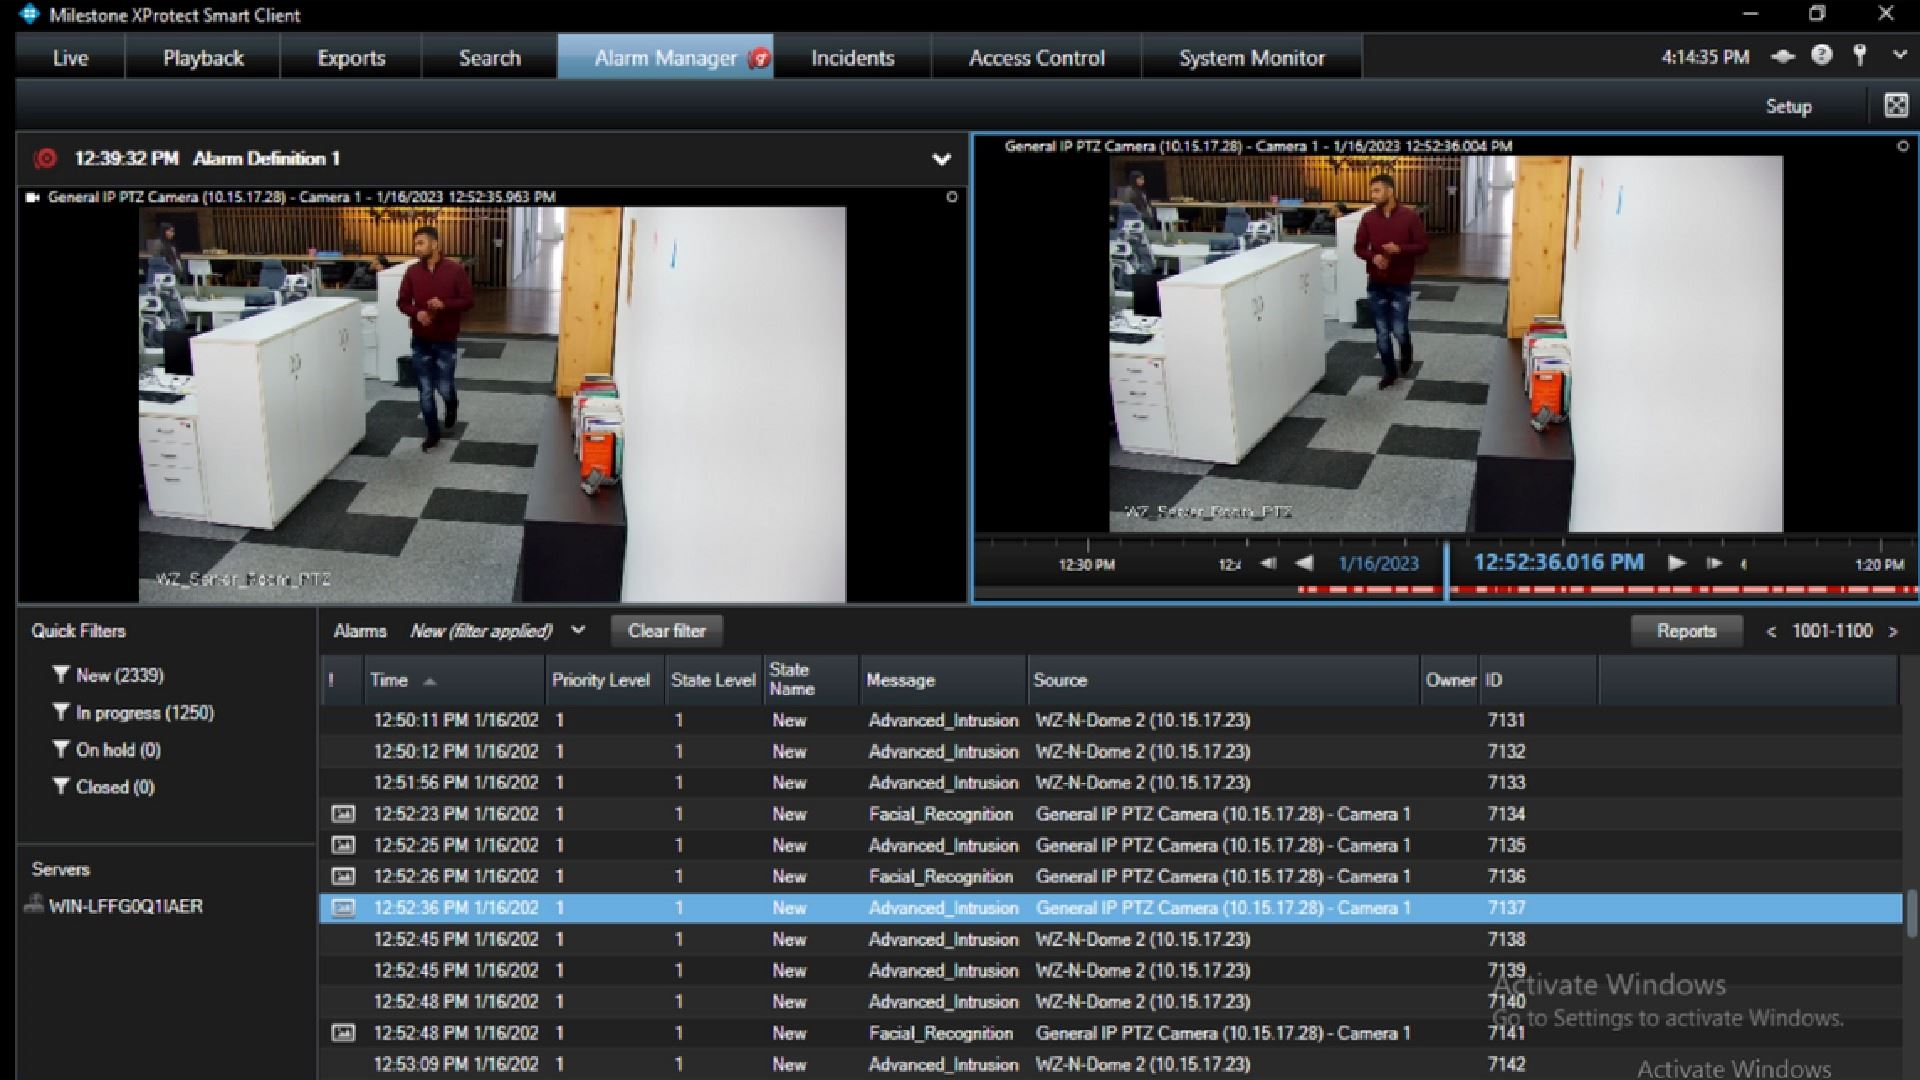The height and width of the screenshot is (1080, 1920).
Task: Click image icon on alarm 7136 row
Action: coord(343,876)
